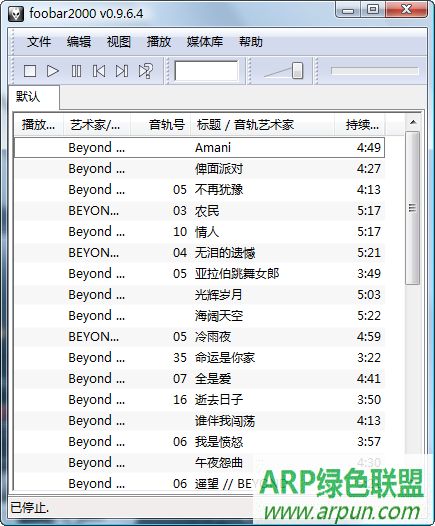Click track number 07 in 全是爱 row

(180, 378)
